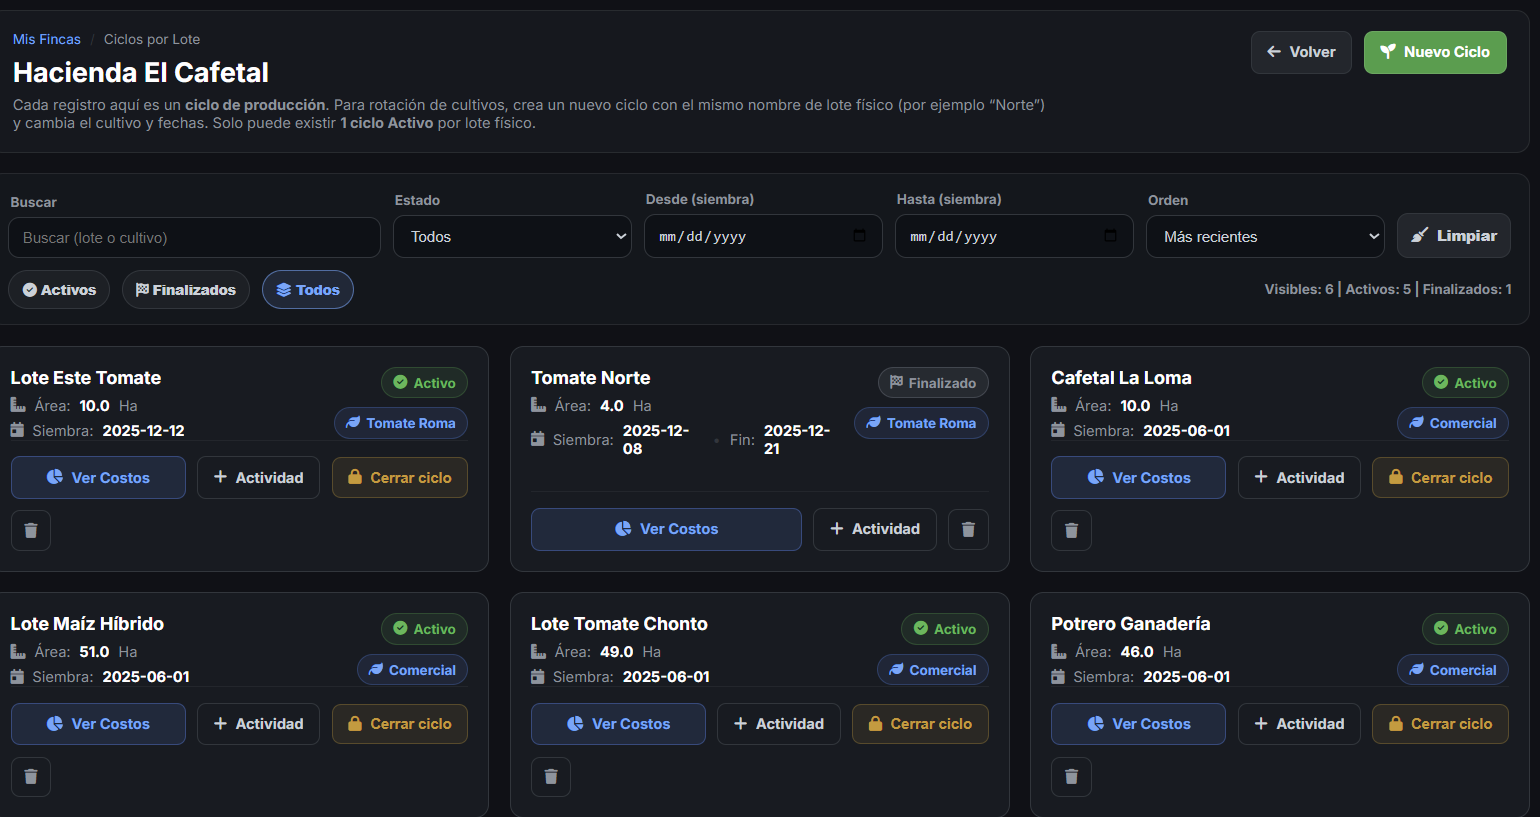Image resolution: width=1540 pixels, height=817 pixels.
Task: Delete the Cafetal La Loma cycle
Action: click(x=1071, y=530)
